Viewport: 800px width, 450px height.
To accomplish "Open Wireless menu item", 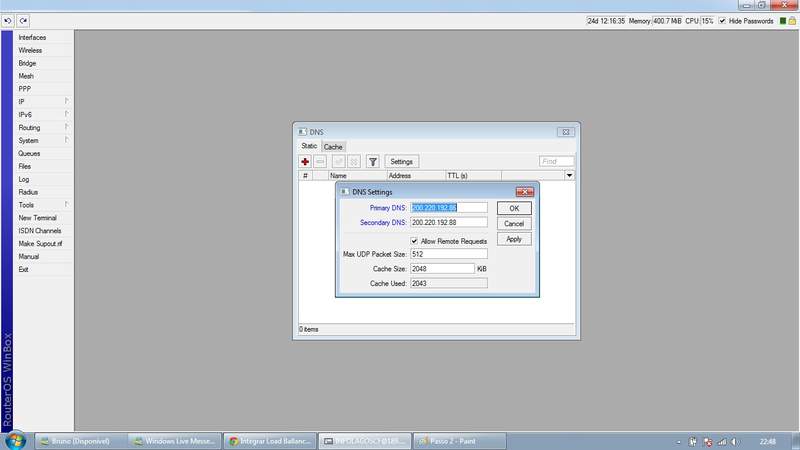I will coord(30,51).
